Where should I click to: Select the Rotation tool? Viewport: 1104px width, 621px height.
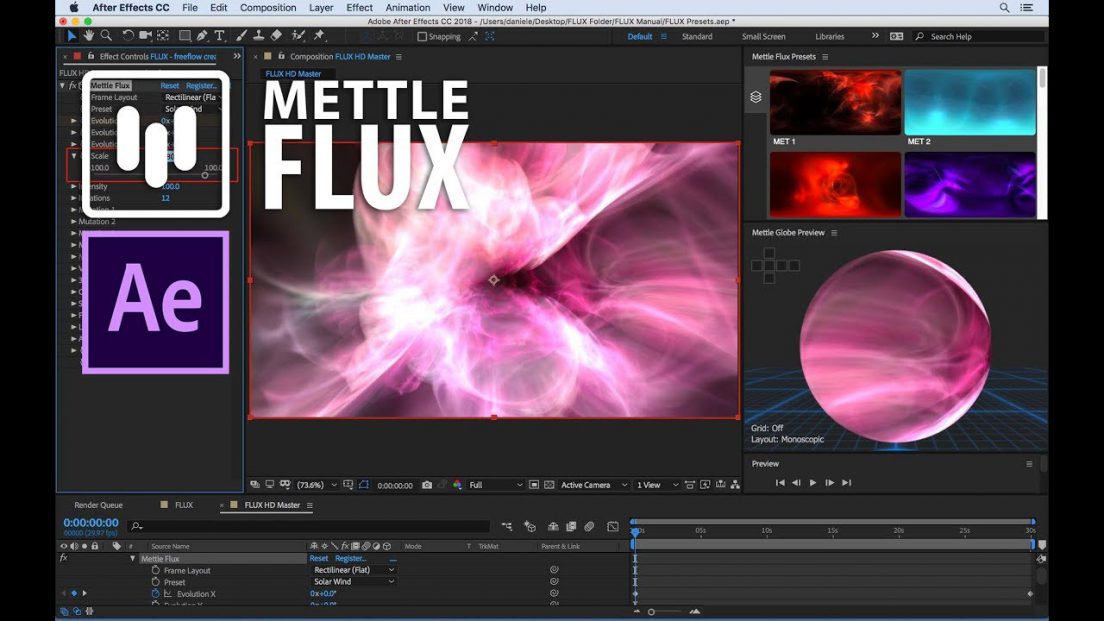(128, 36)
